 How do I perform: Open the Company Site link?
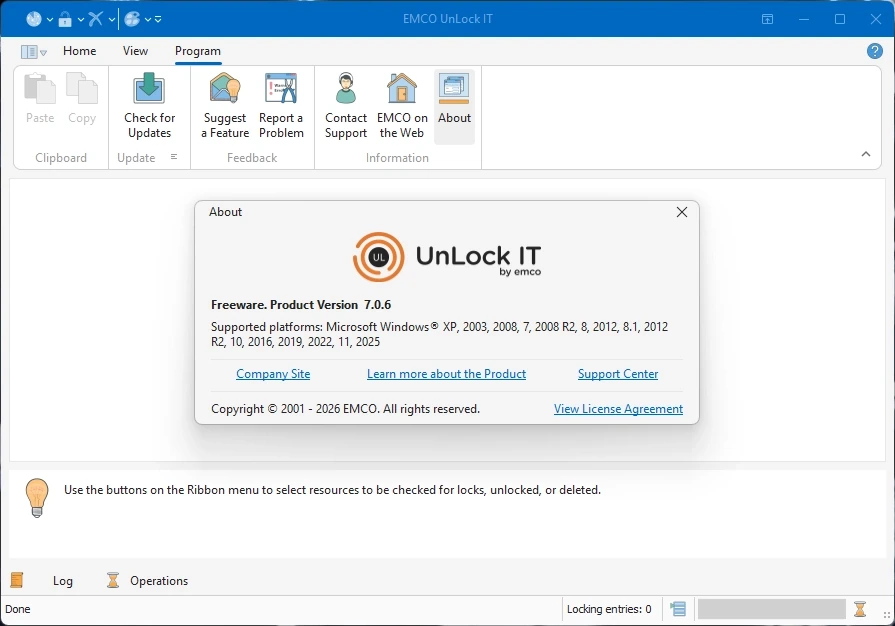coord(273,374)
